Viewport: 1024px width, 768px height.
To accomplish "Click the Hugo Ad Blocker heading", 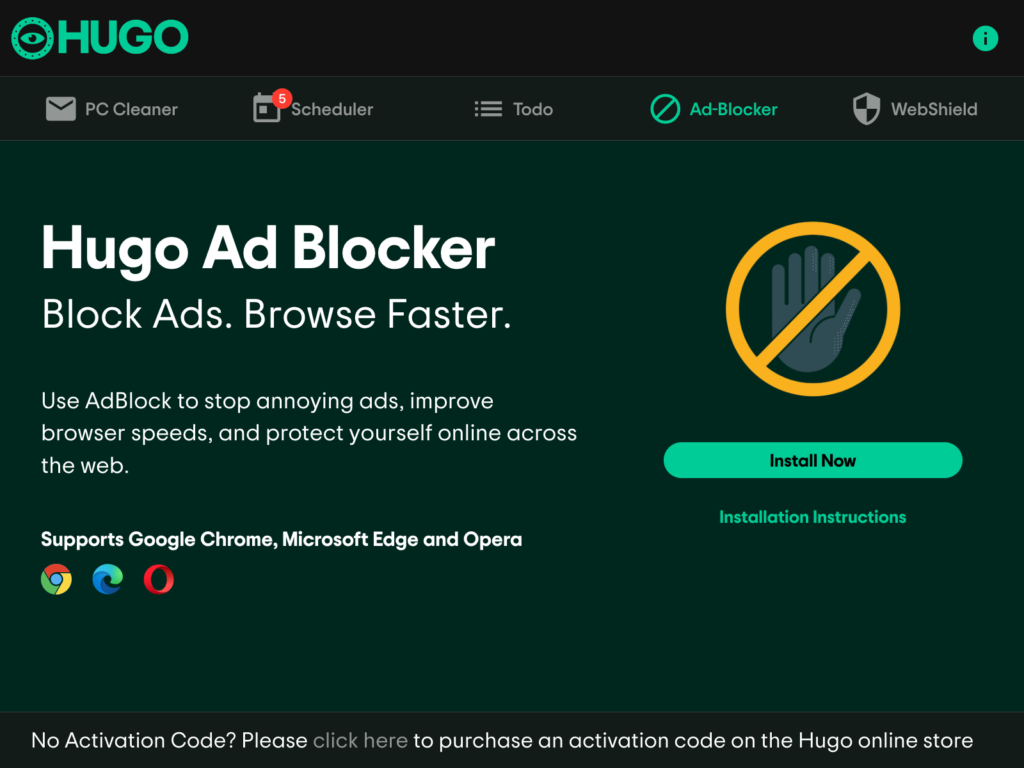I will [268, 250].
